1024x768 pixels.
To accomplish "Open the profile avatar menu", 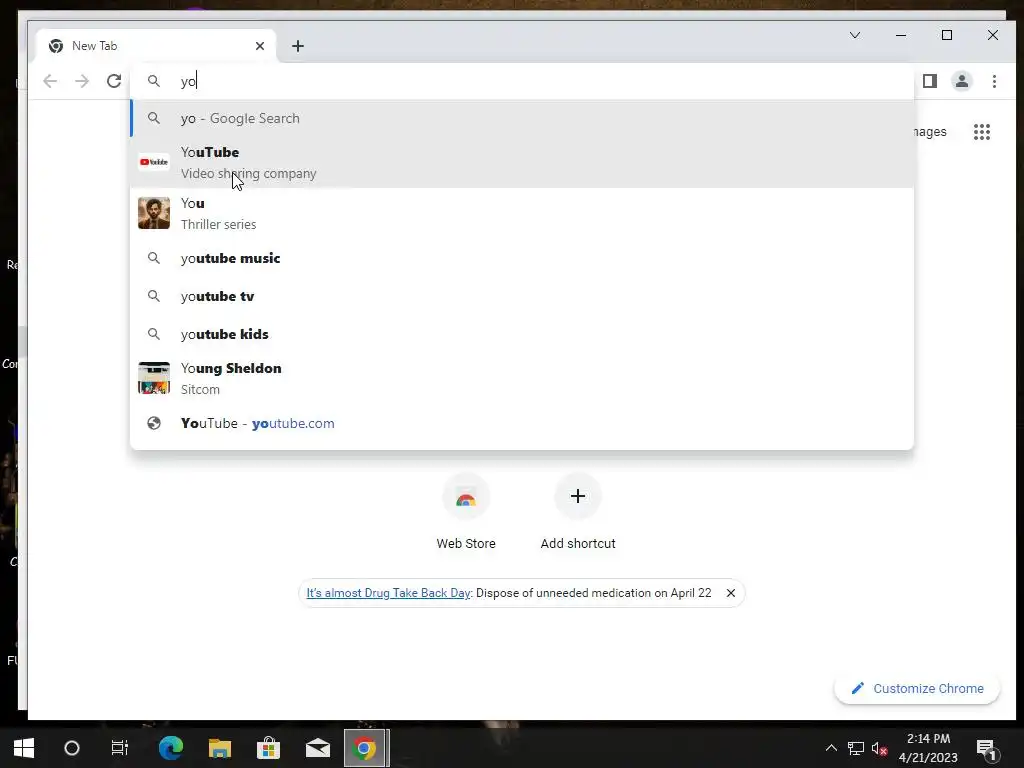I will (962, 81).
